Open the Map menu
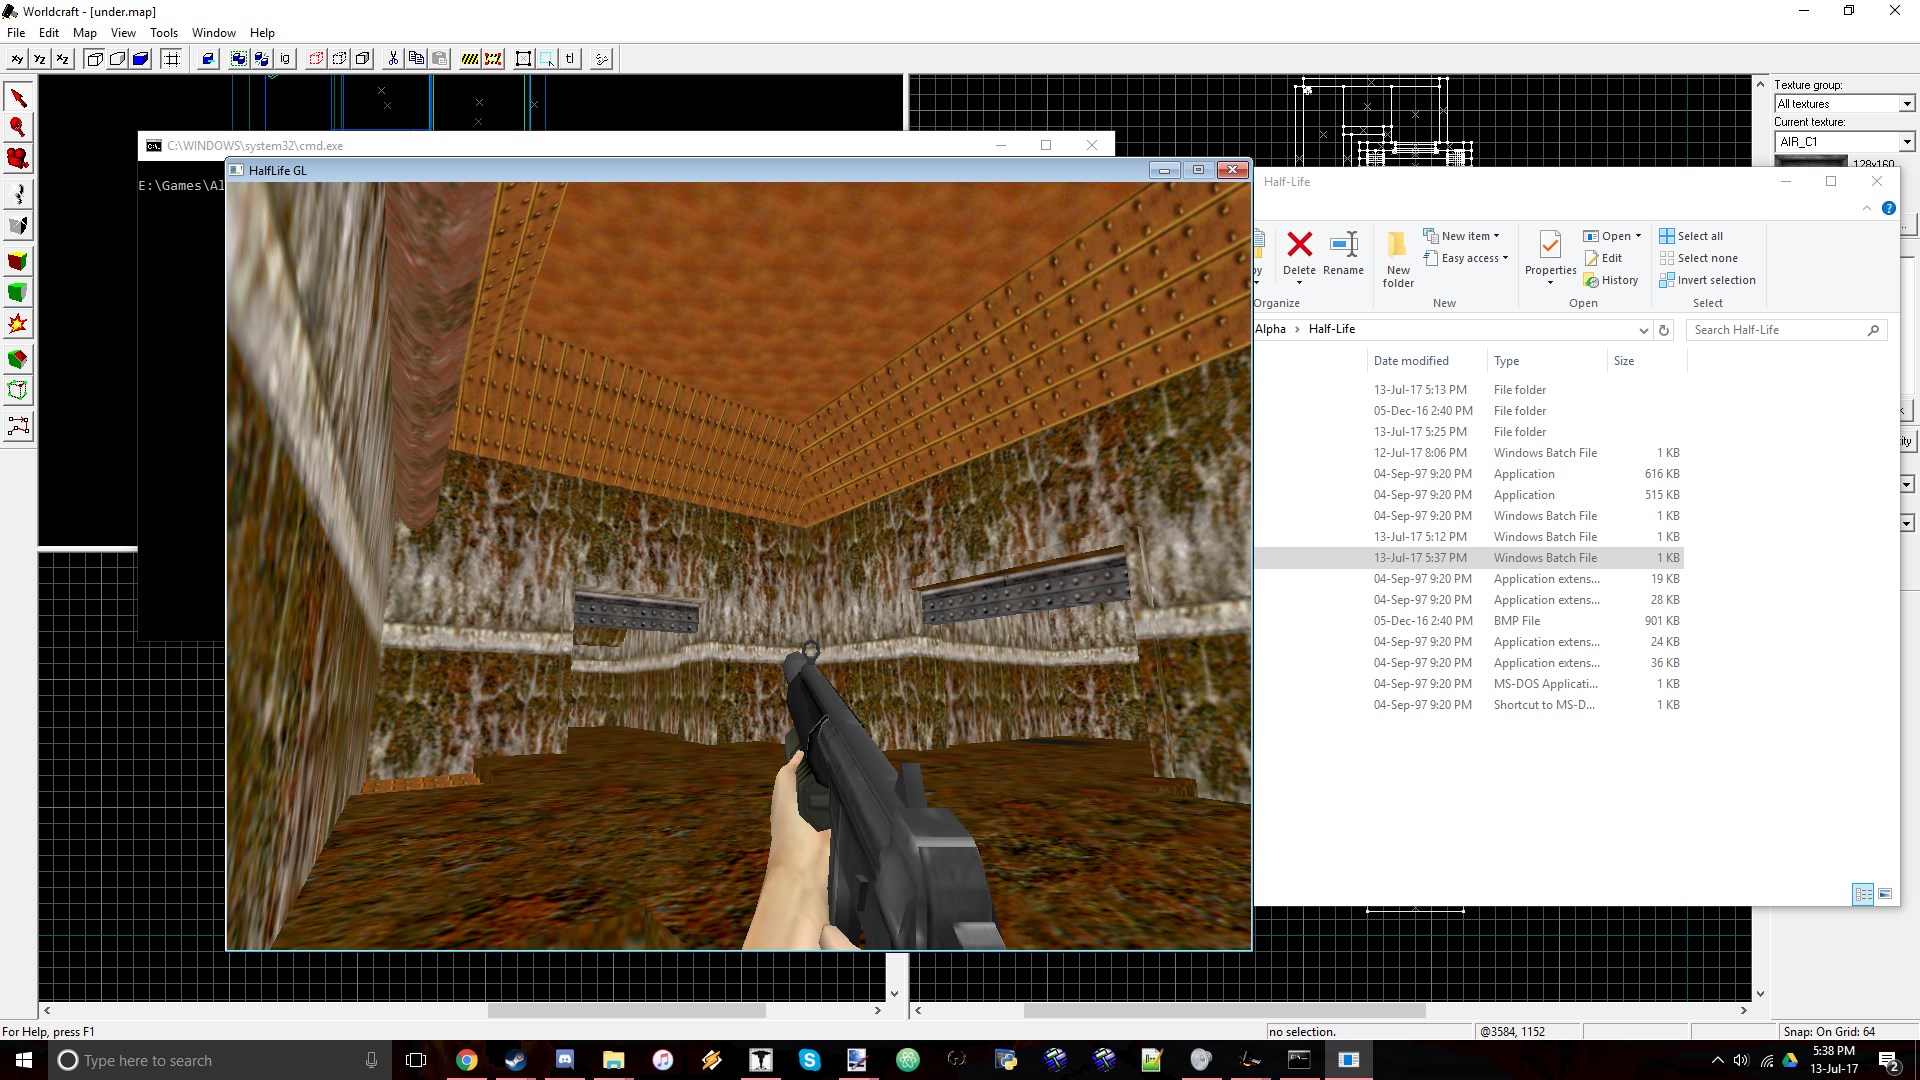1920x1080 pixels. (85, 33)
